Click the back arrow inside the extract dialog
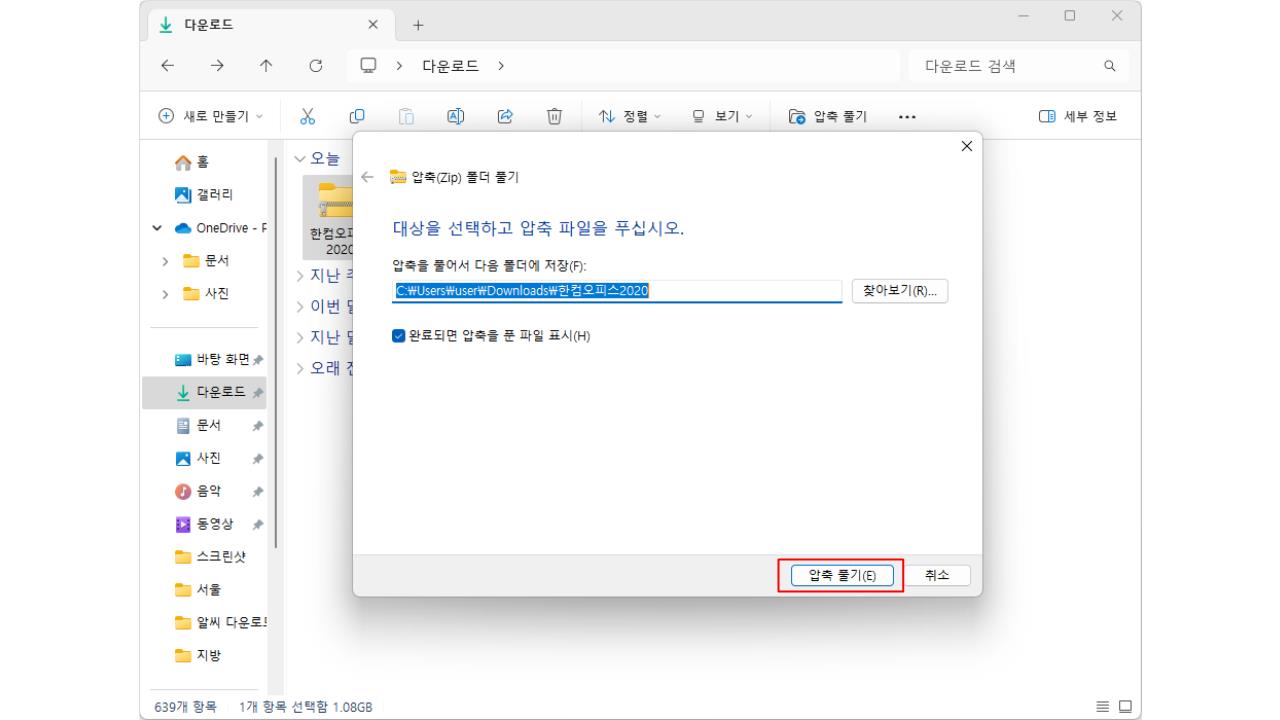This screenshot has height=720, width=1280. pyautogui.click(x=368, y=177)
